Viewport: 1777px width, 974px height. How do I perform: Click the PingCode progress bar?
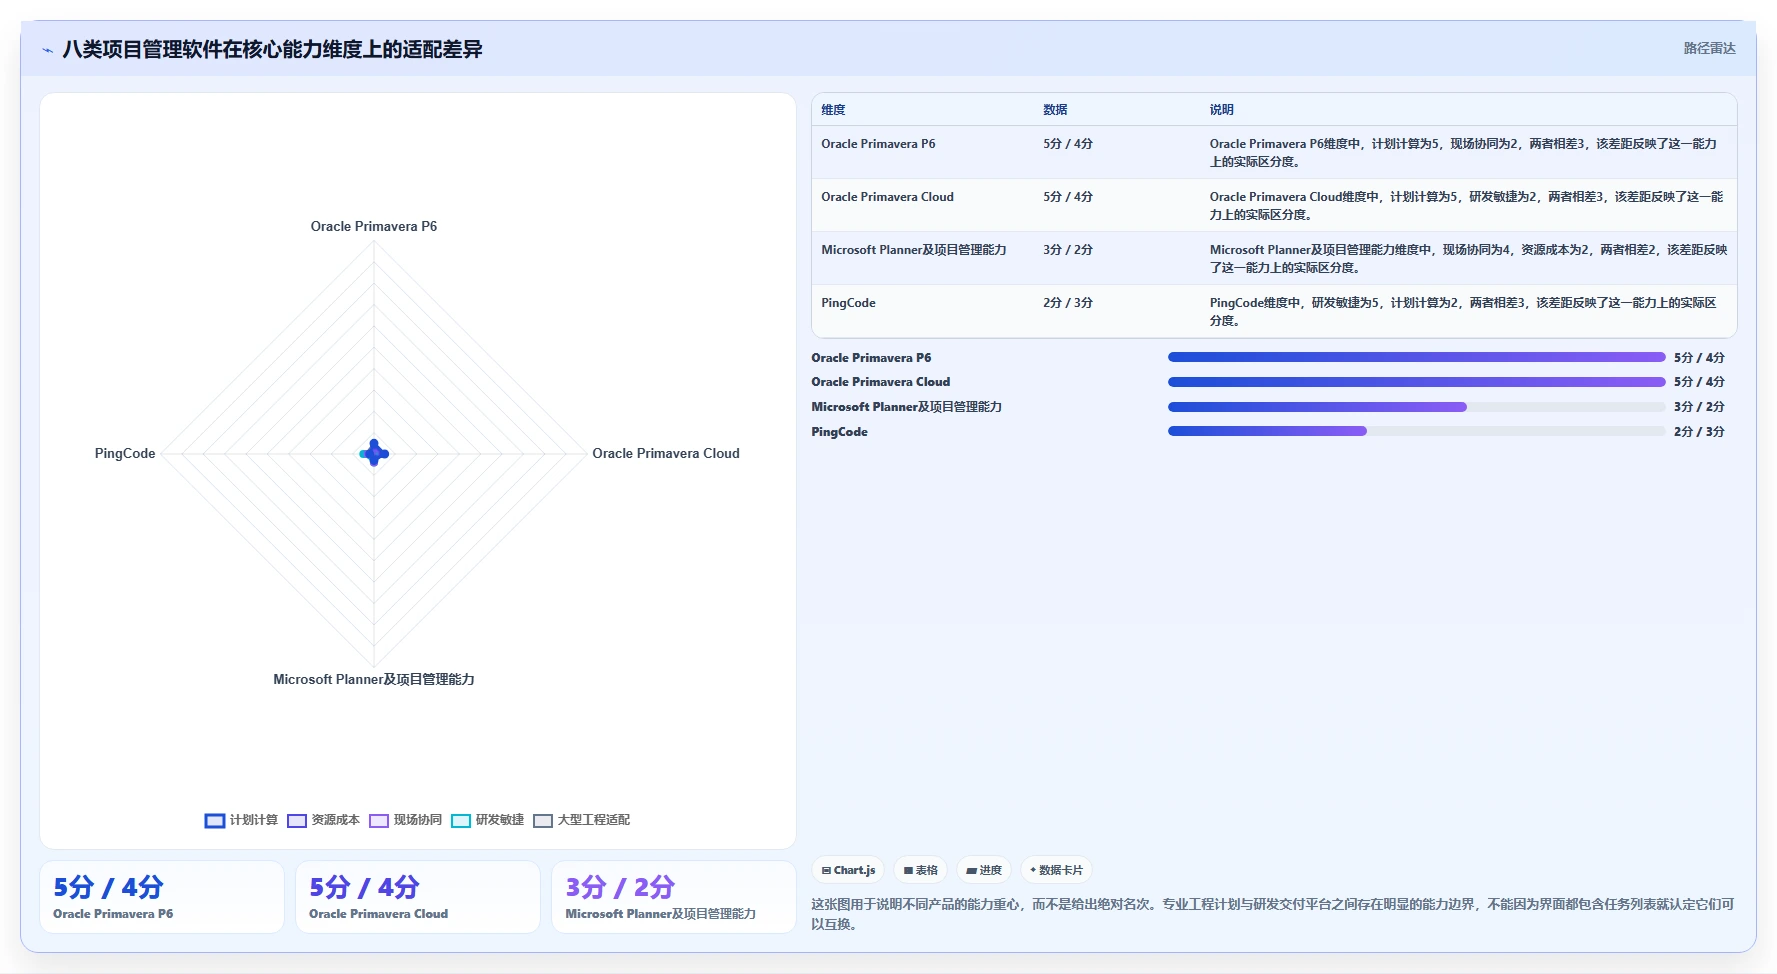click(x=1416, y=431)
